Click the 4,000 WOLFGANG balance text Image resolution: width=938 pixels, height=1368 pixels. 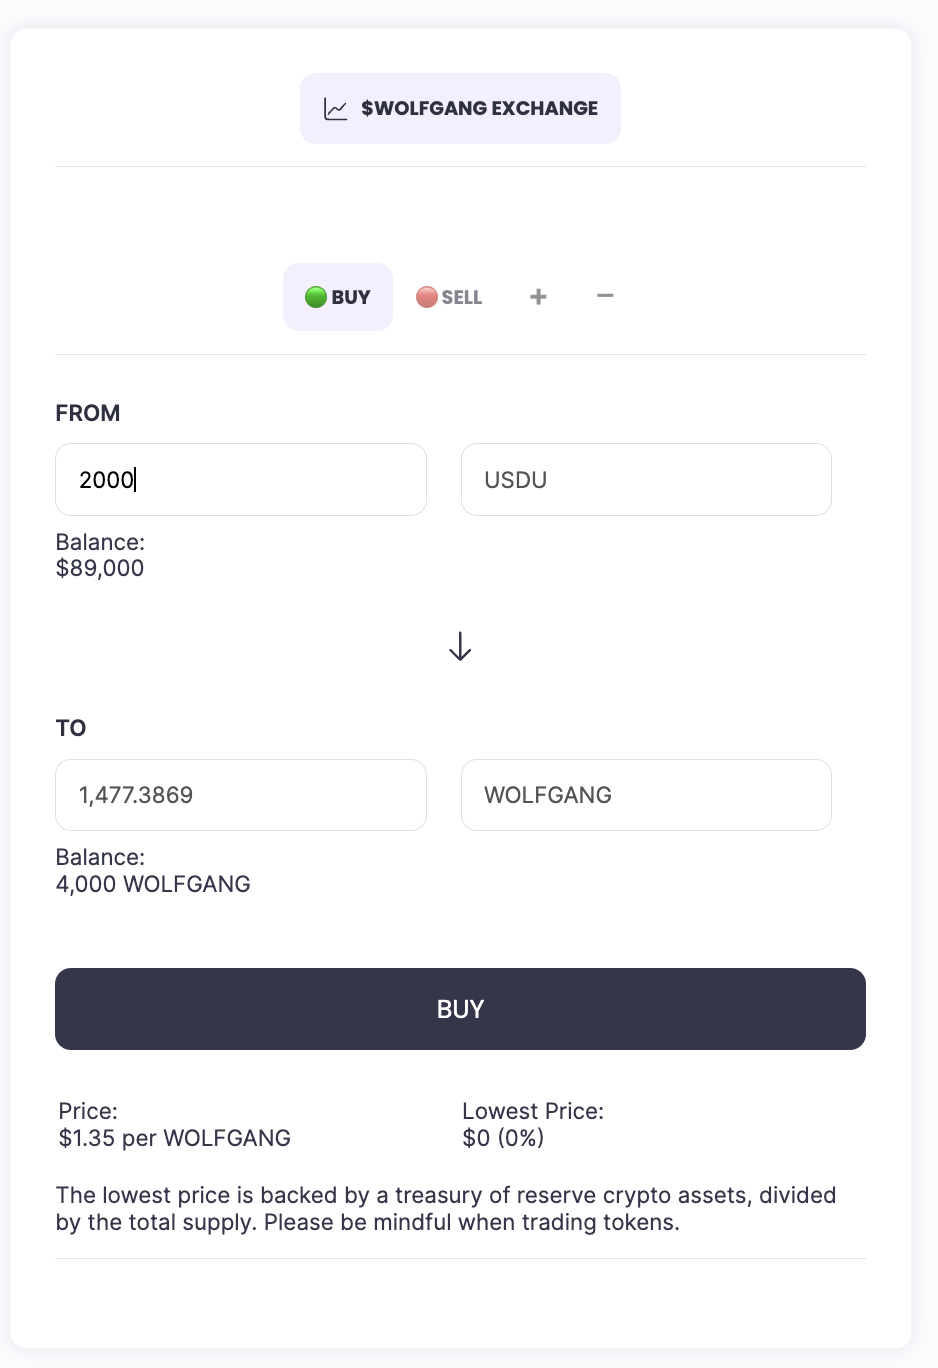coord(153,884)
